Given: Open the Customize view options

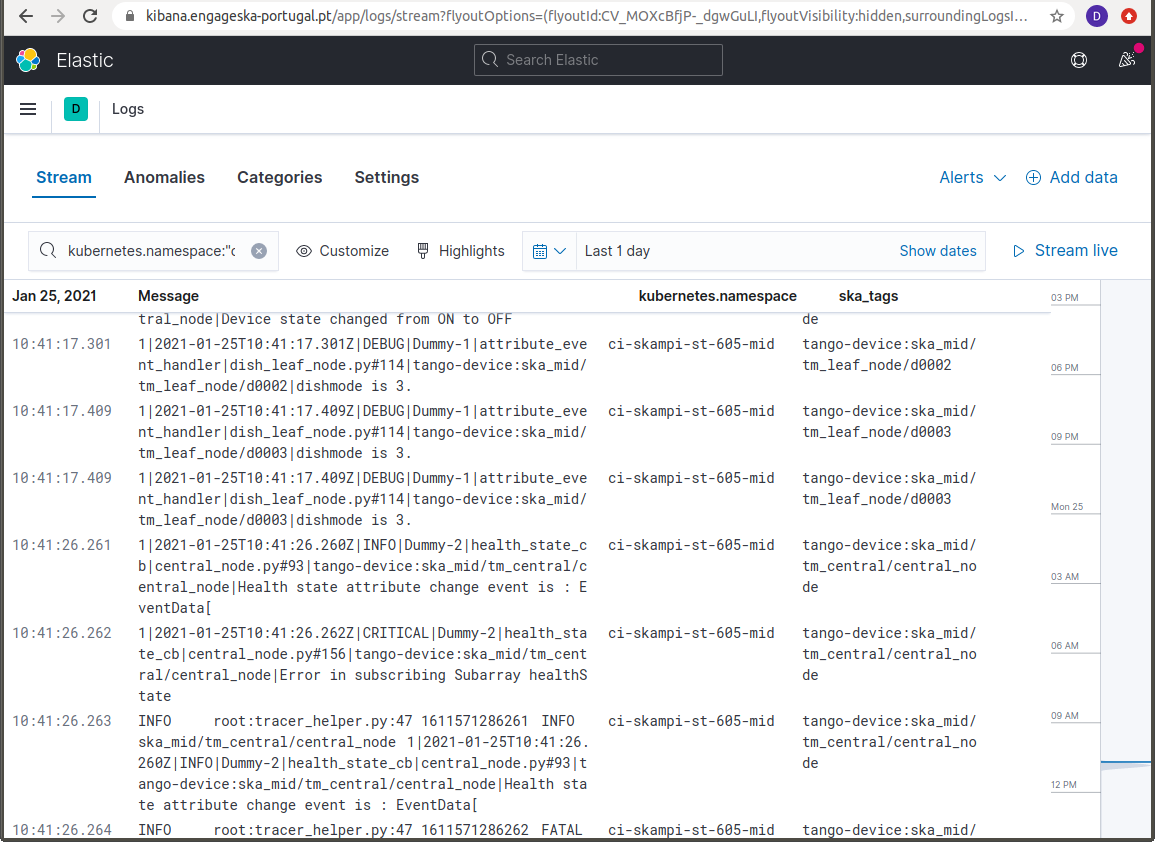Looking at the screenshot, I should click(x=343, y=251).
